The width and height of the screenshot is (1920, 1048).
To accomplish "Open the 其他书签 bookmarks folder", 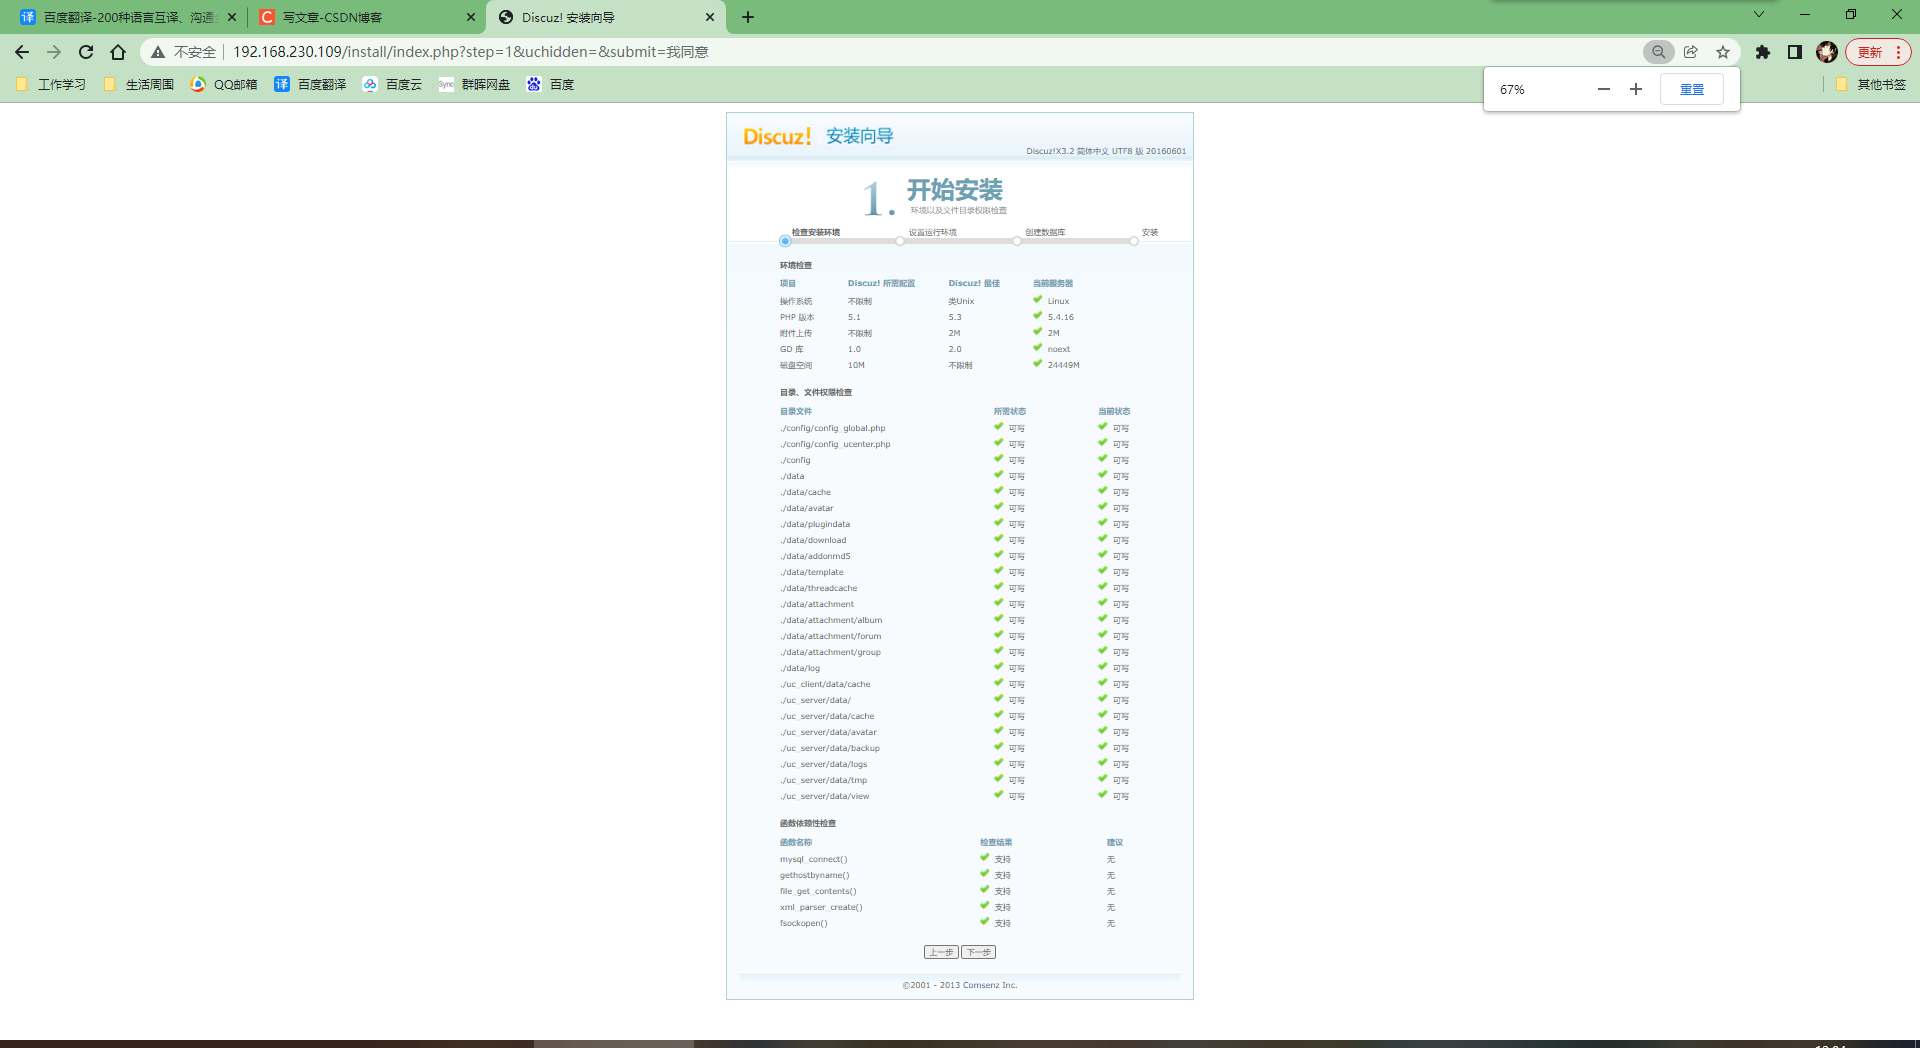I will (x=1870, y=85).
